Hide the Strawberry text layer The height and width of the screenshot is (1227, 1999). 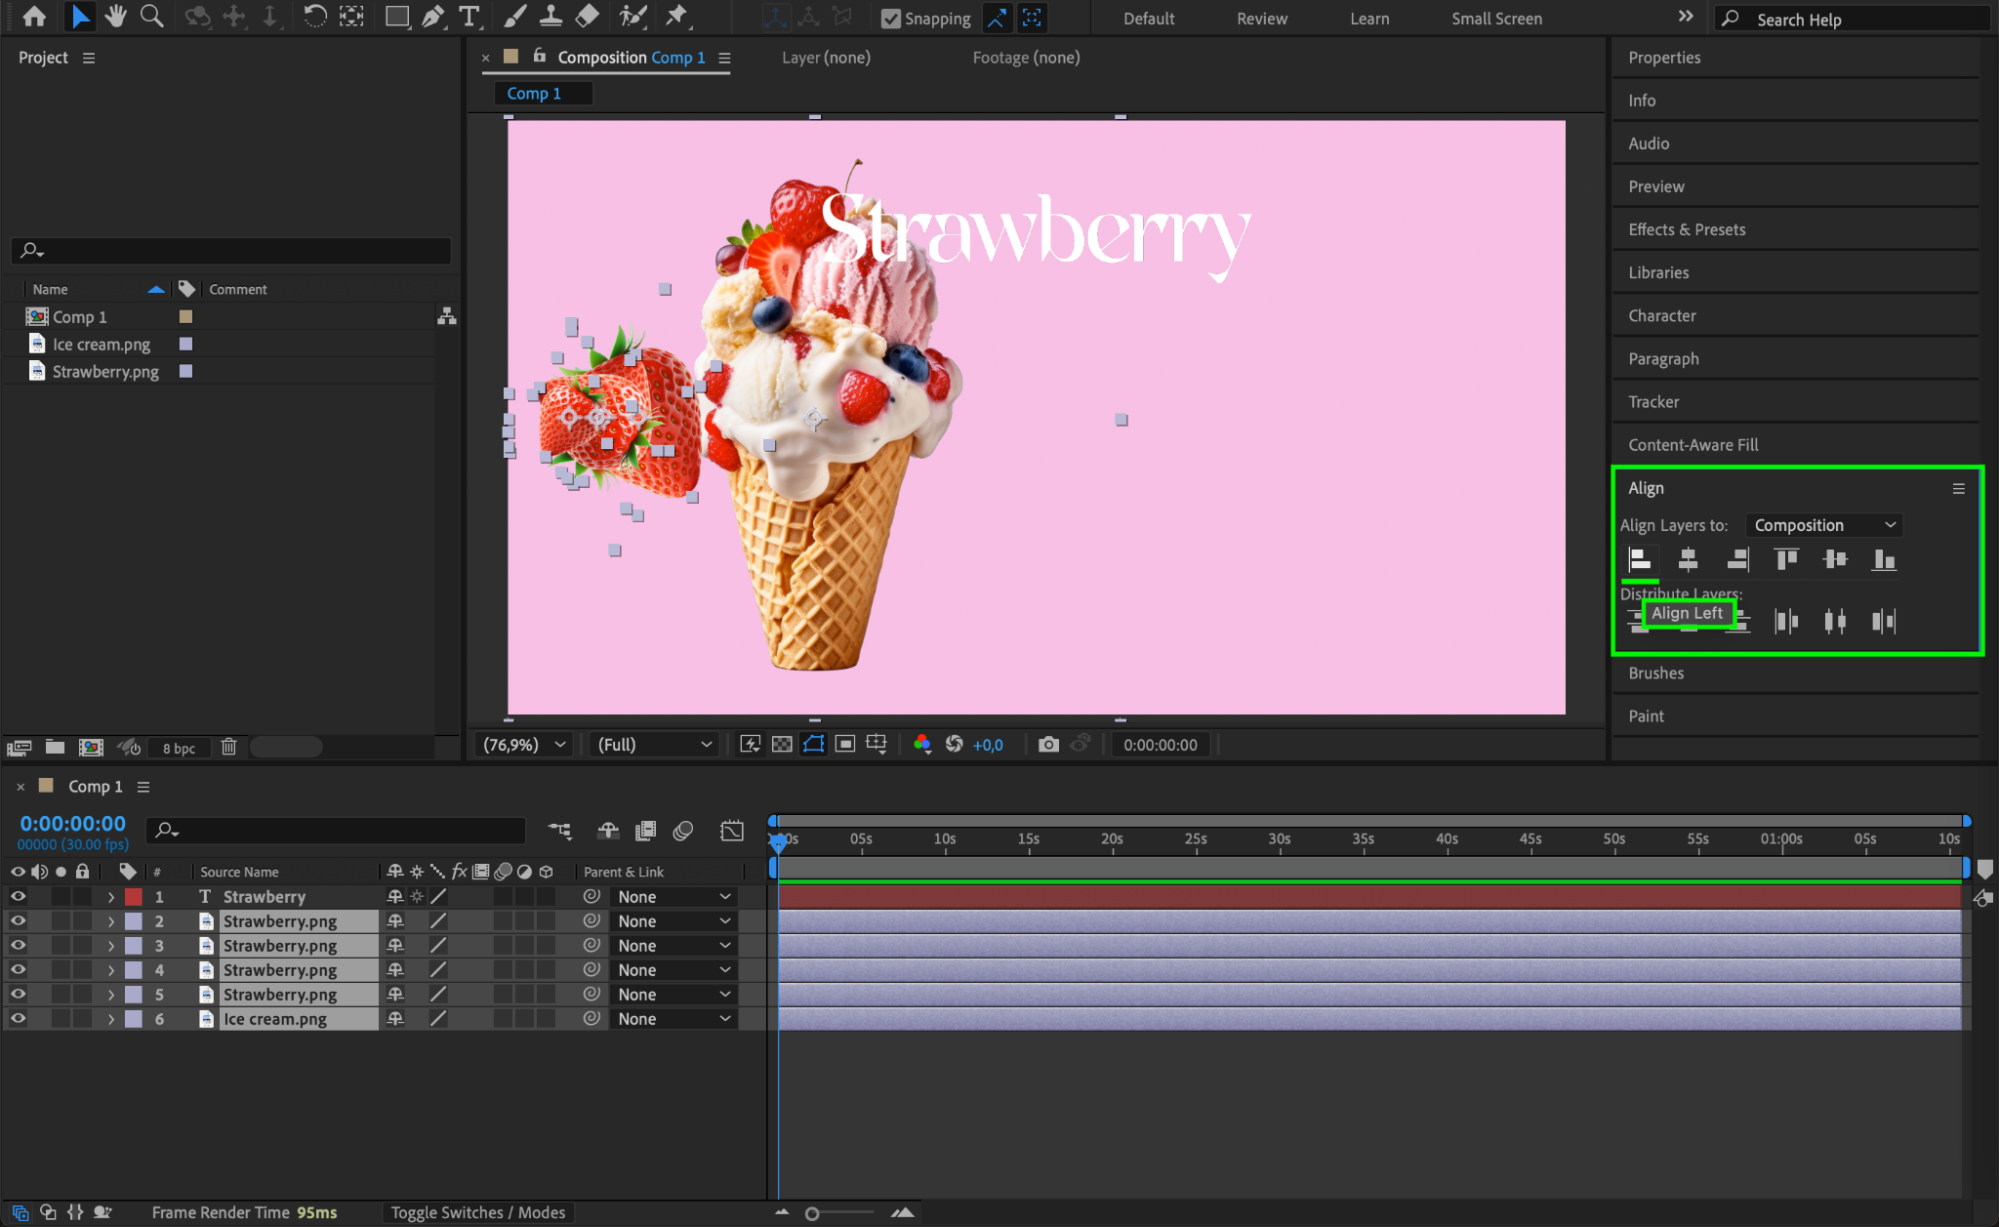click(17, 897)
